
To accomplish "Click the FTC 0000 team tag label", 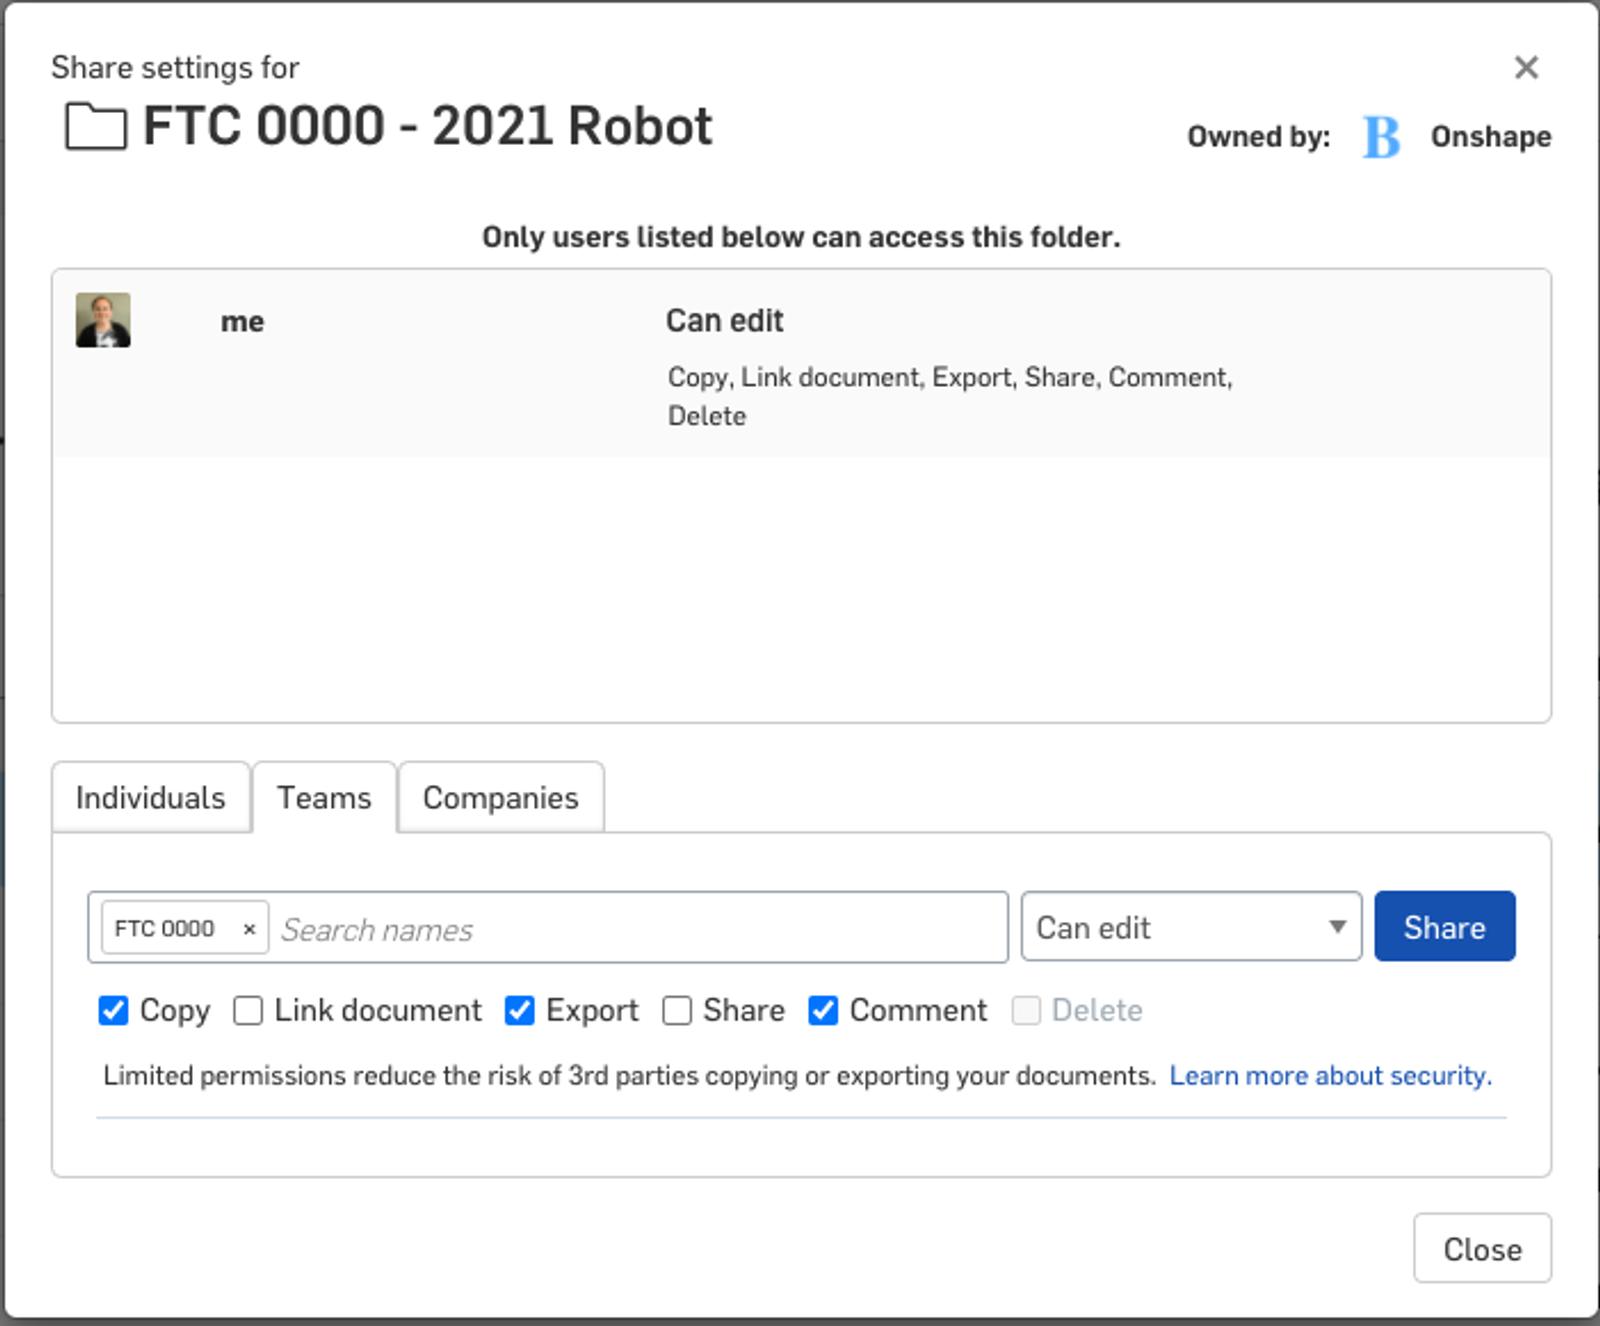I will point(165,929).
